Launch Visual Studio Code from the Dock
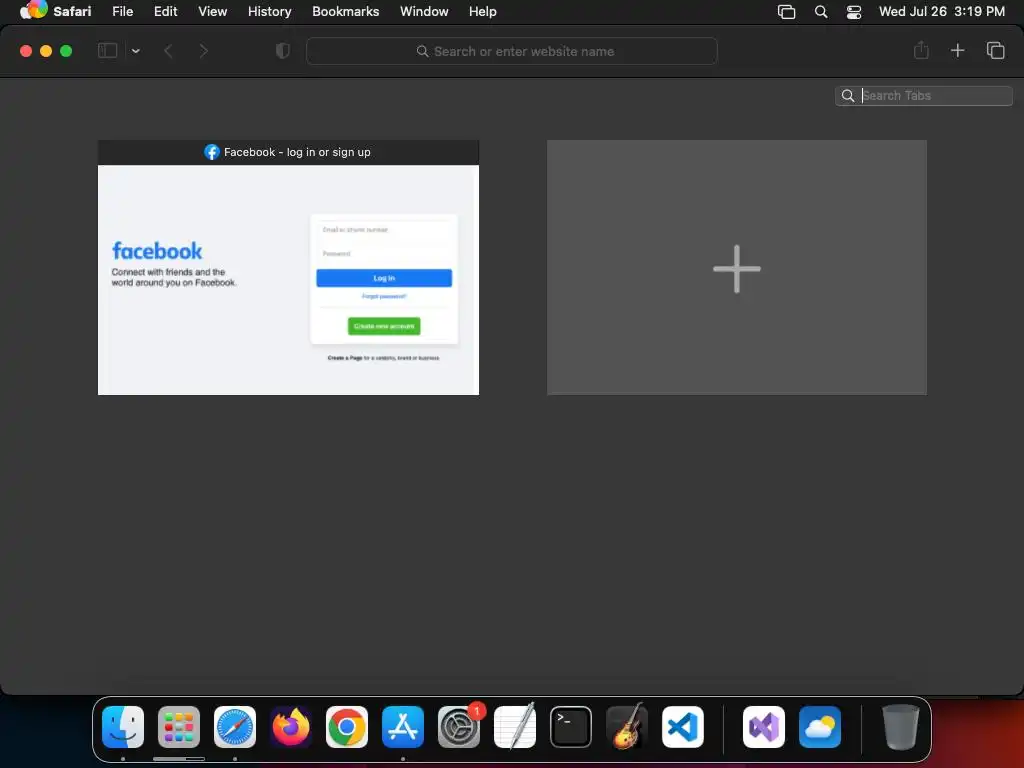The width and height of the screenshot is (1024, 768). click(x=683, y=727)
